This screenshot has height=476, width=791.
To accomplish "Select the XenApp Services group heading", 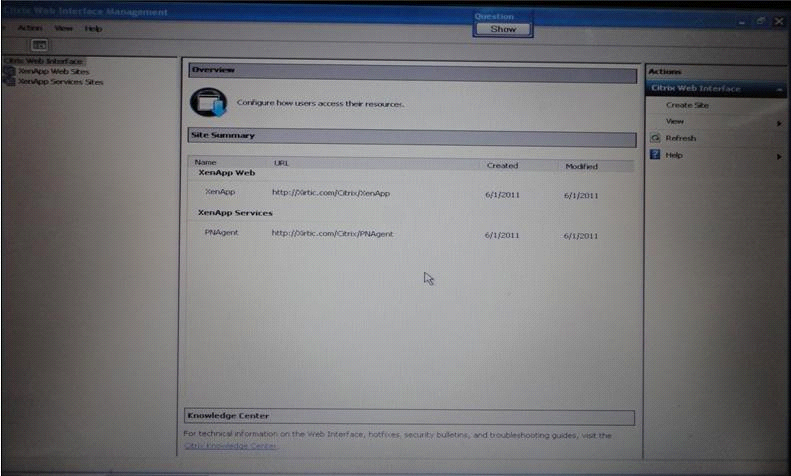I will click(235, 213).
